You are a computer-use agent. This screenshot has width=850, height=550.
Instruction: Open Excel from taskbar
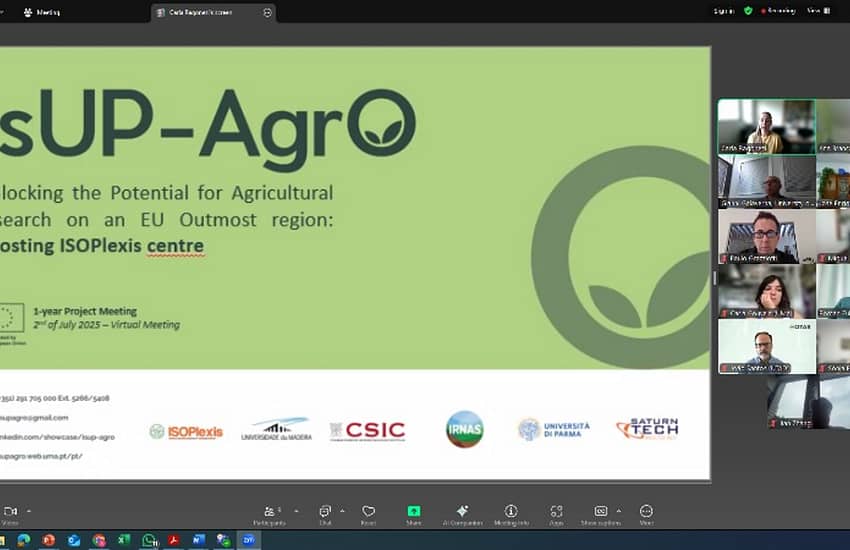(x=124, y=540)
